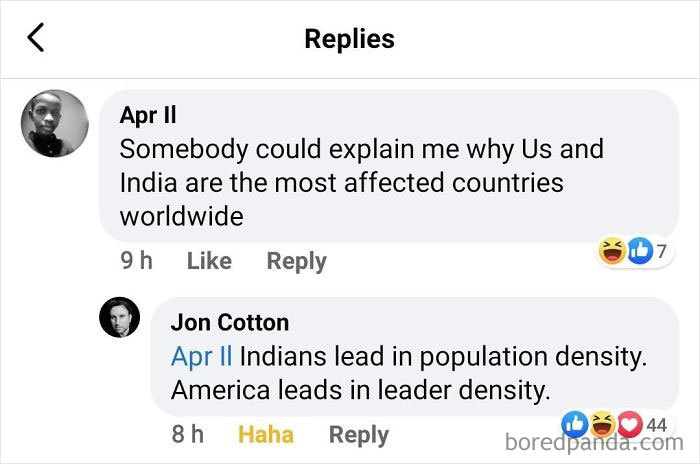Click the 9 h timestamp
700x464 pixels.
pos(136,260)
